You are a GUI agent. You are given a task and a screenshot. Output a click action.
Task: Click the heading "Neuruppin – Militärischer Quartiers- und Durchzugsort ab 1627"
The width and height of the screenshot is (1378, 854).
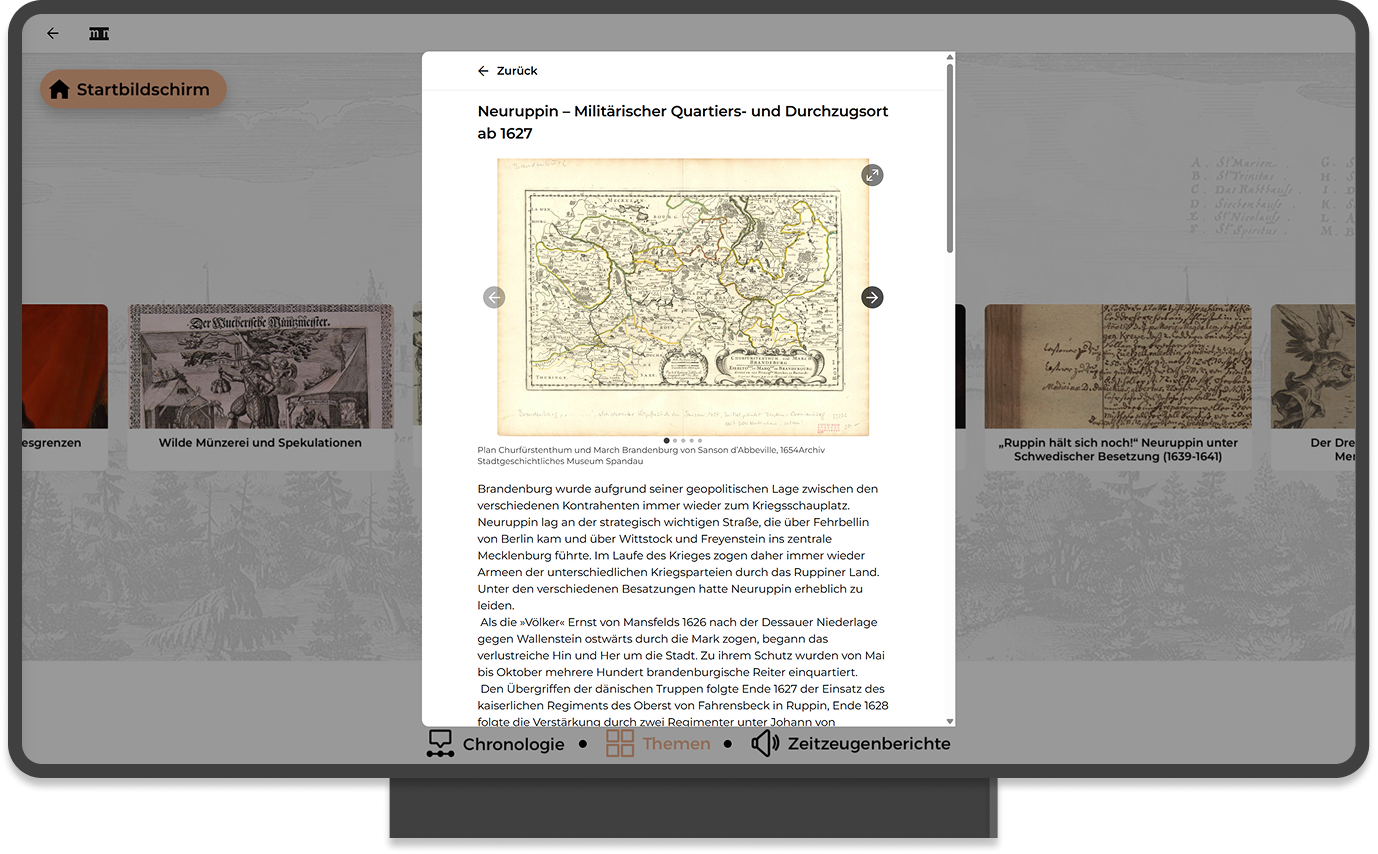pos(683,122)
